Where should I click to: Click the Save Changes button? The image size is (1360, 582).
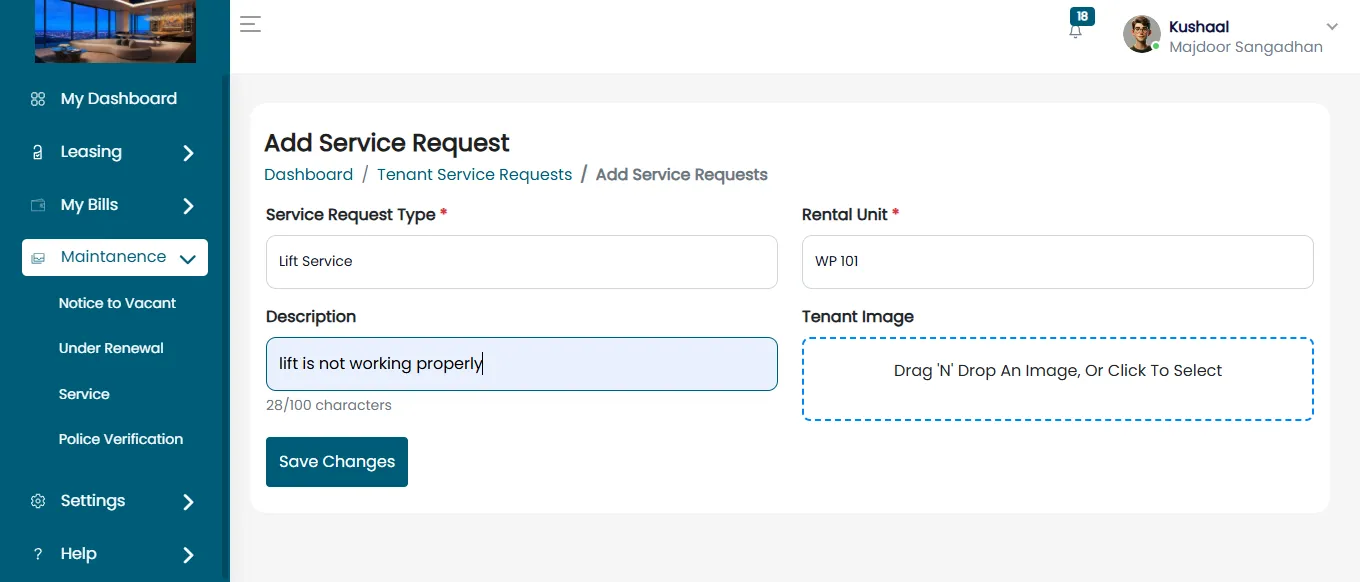tap(337, 462)
